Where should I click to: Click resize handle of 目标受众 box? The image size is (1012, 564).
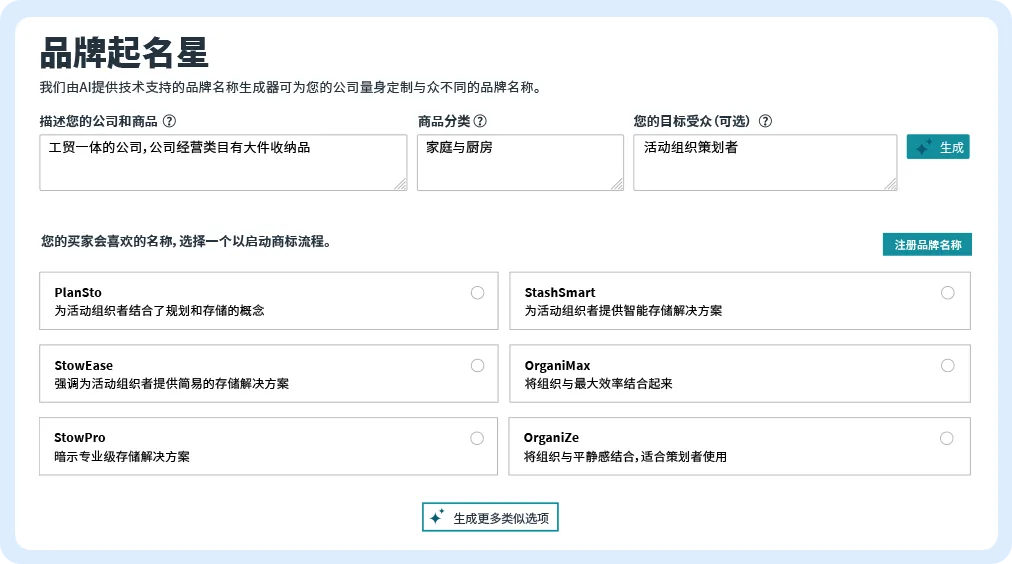click(x=891, y=184)
